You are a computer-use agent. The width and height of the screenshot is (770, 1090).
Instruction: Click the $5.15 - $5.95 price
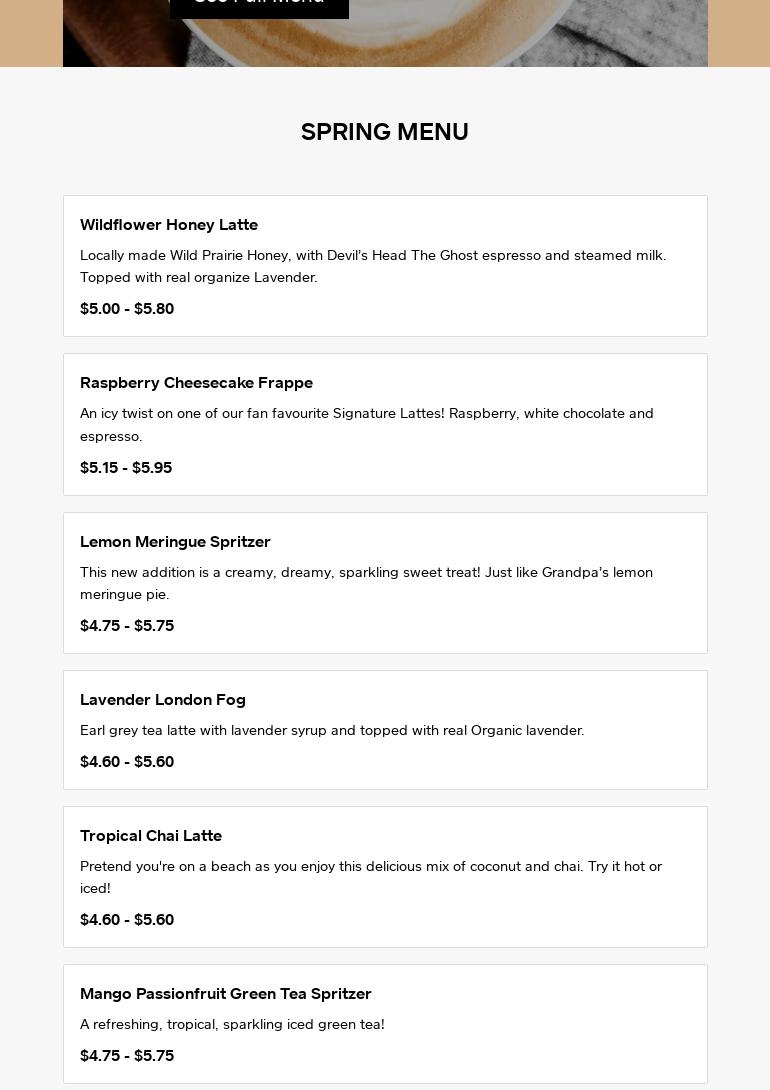pyautogui.click(x=126, y=468)
